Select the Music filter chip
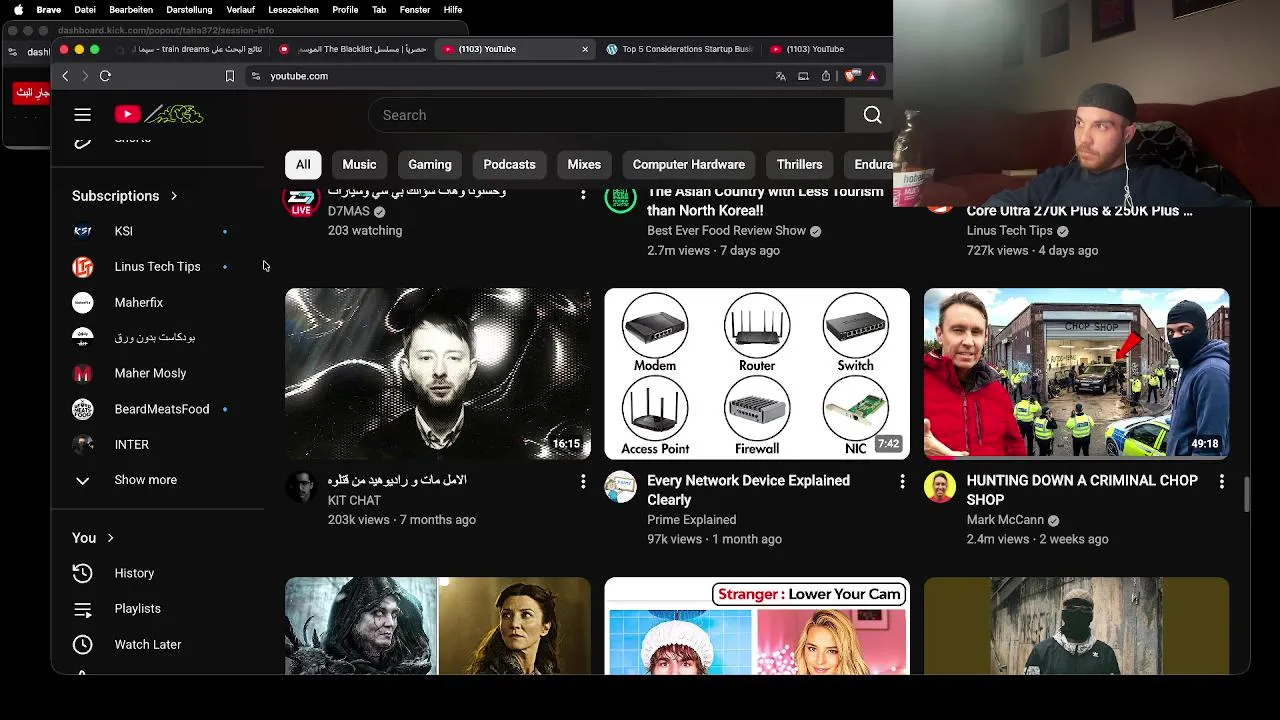The height and width of the screenshot is (720, 1280). point(359,165)
